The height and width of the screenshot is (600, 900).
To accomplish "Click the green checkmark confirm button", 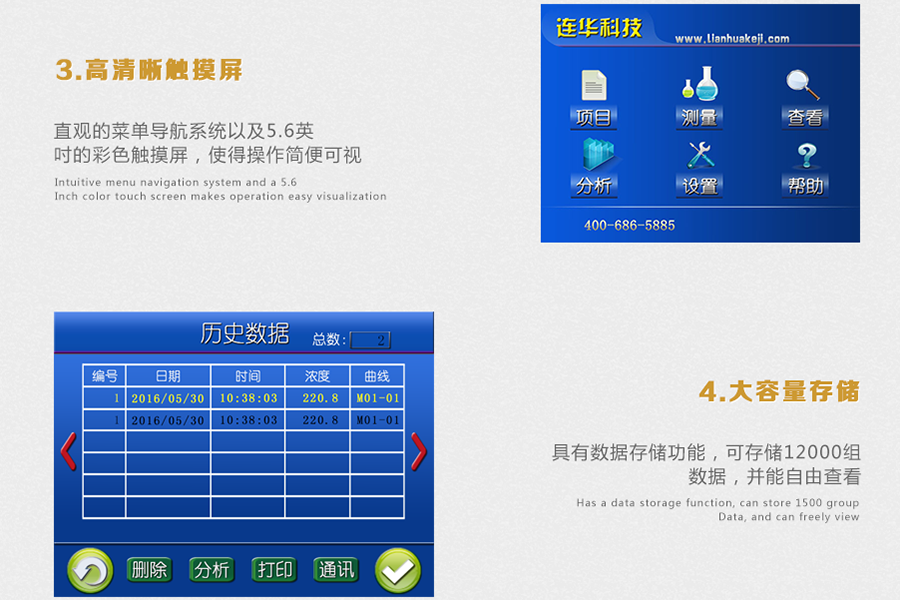I will click(398, 570).
